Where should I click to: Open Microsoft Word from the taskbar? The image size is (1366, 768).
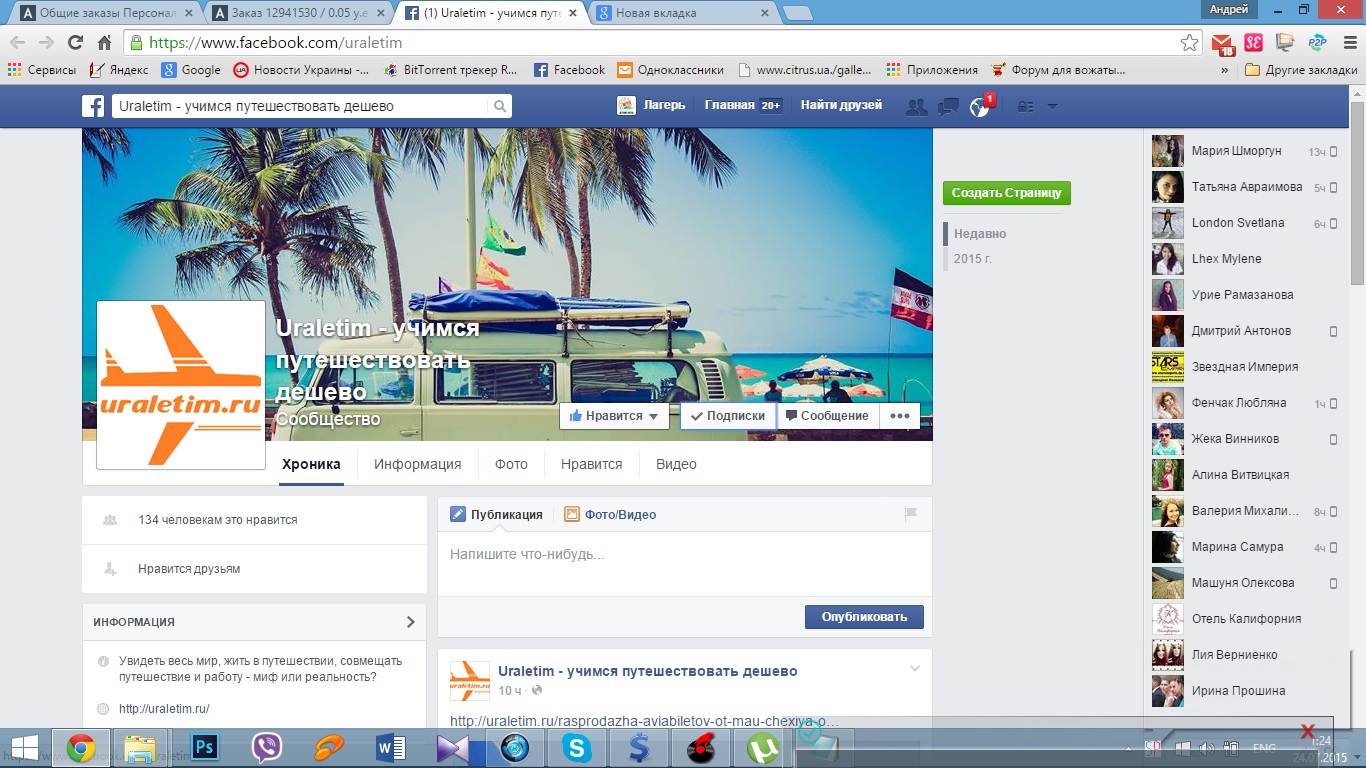coord(391,747)
